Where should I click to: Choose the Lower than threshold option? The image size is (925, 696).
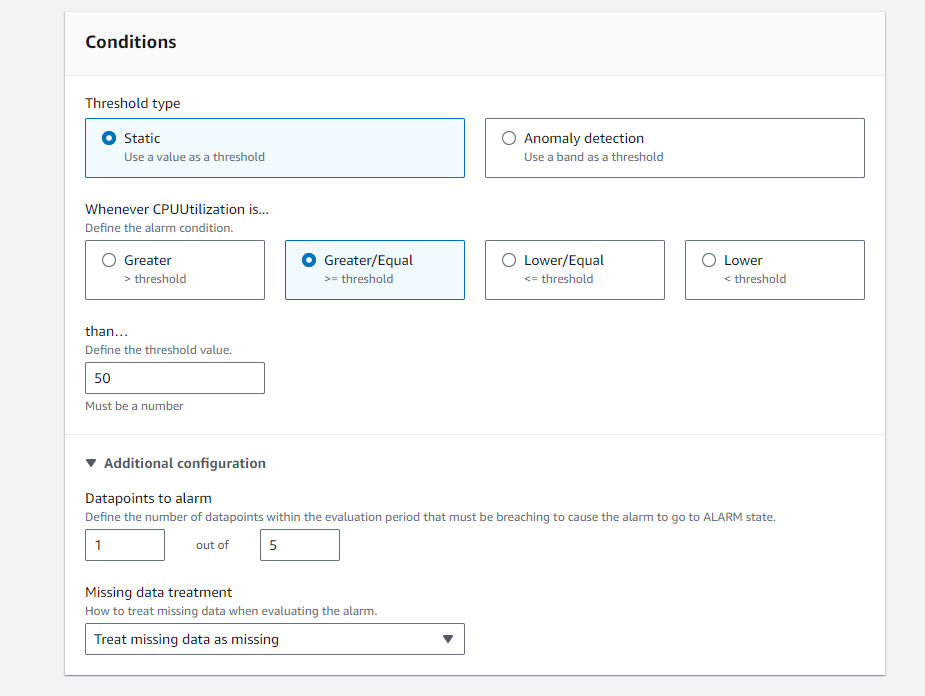tap(709, 260)
